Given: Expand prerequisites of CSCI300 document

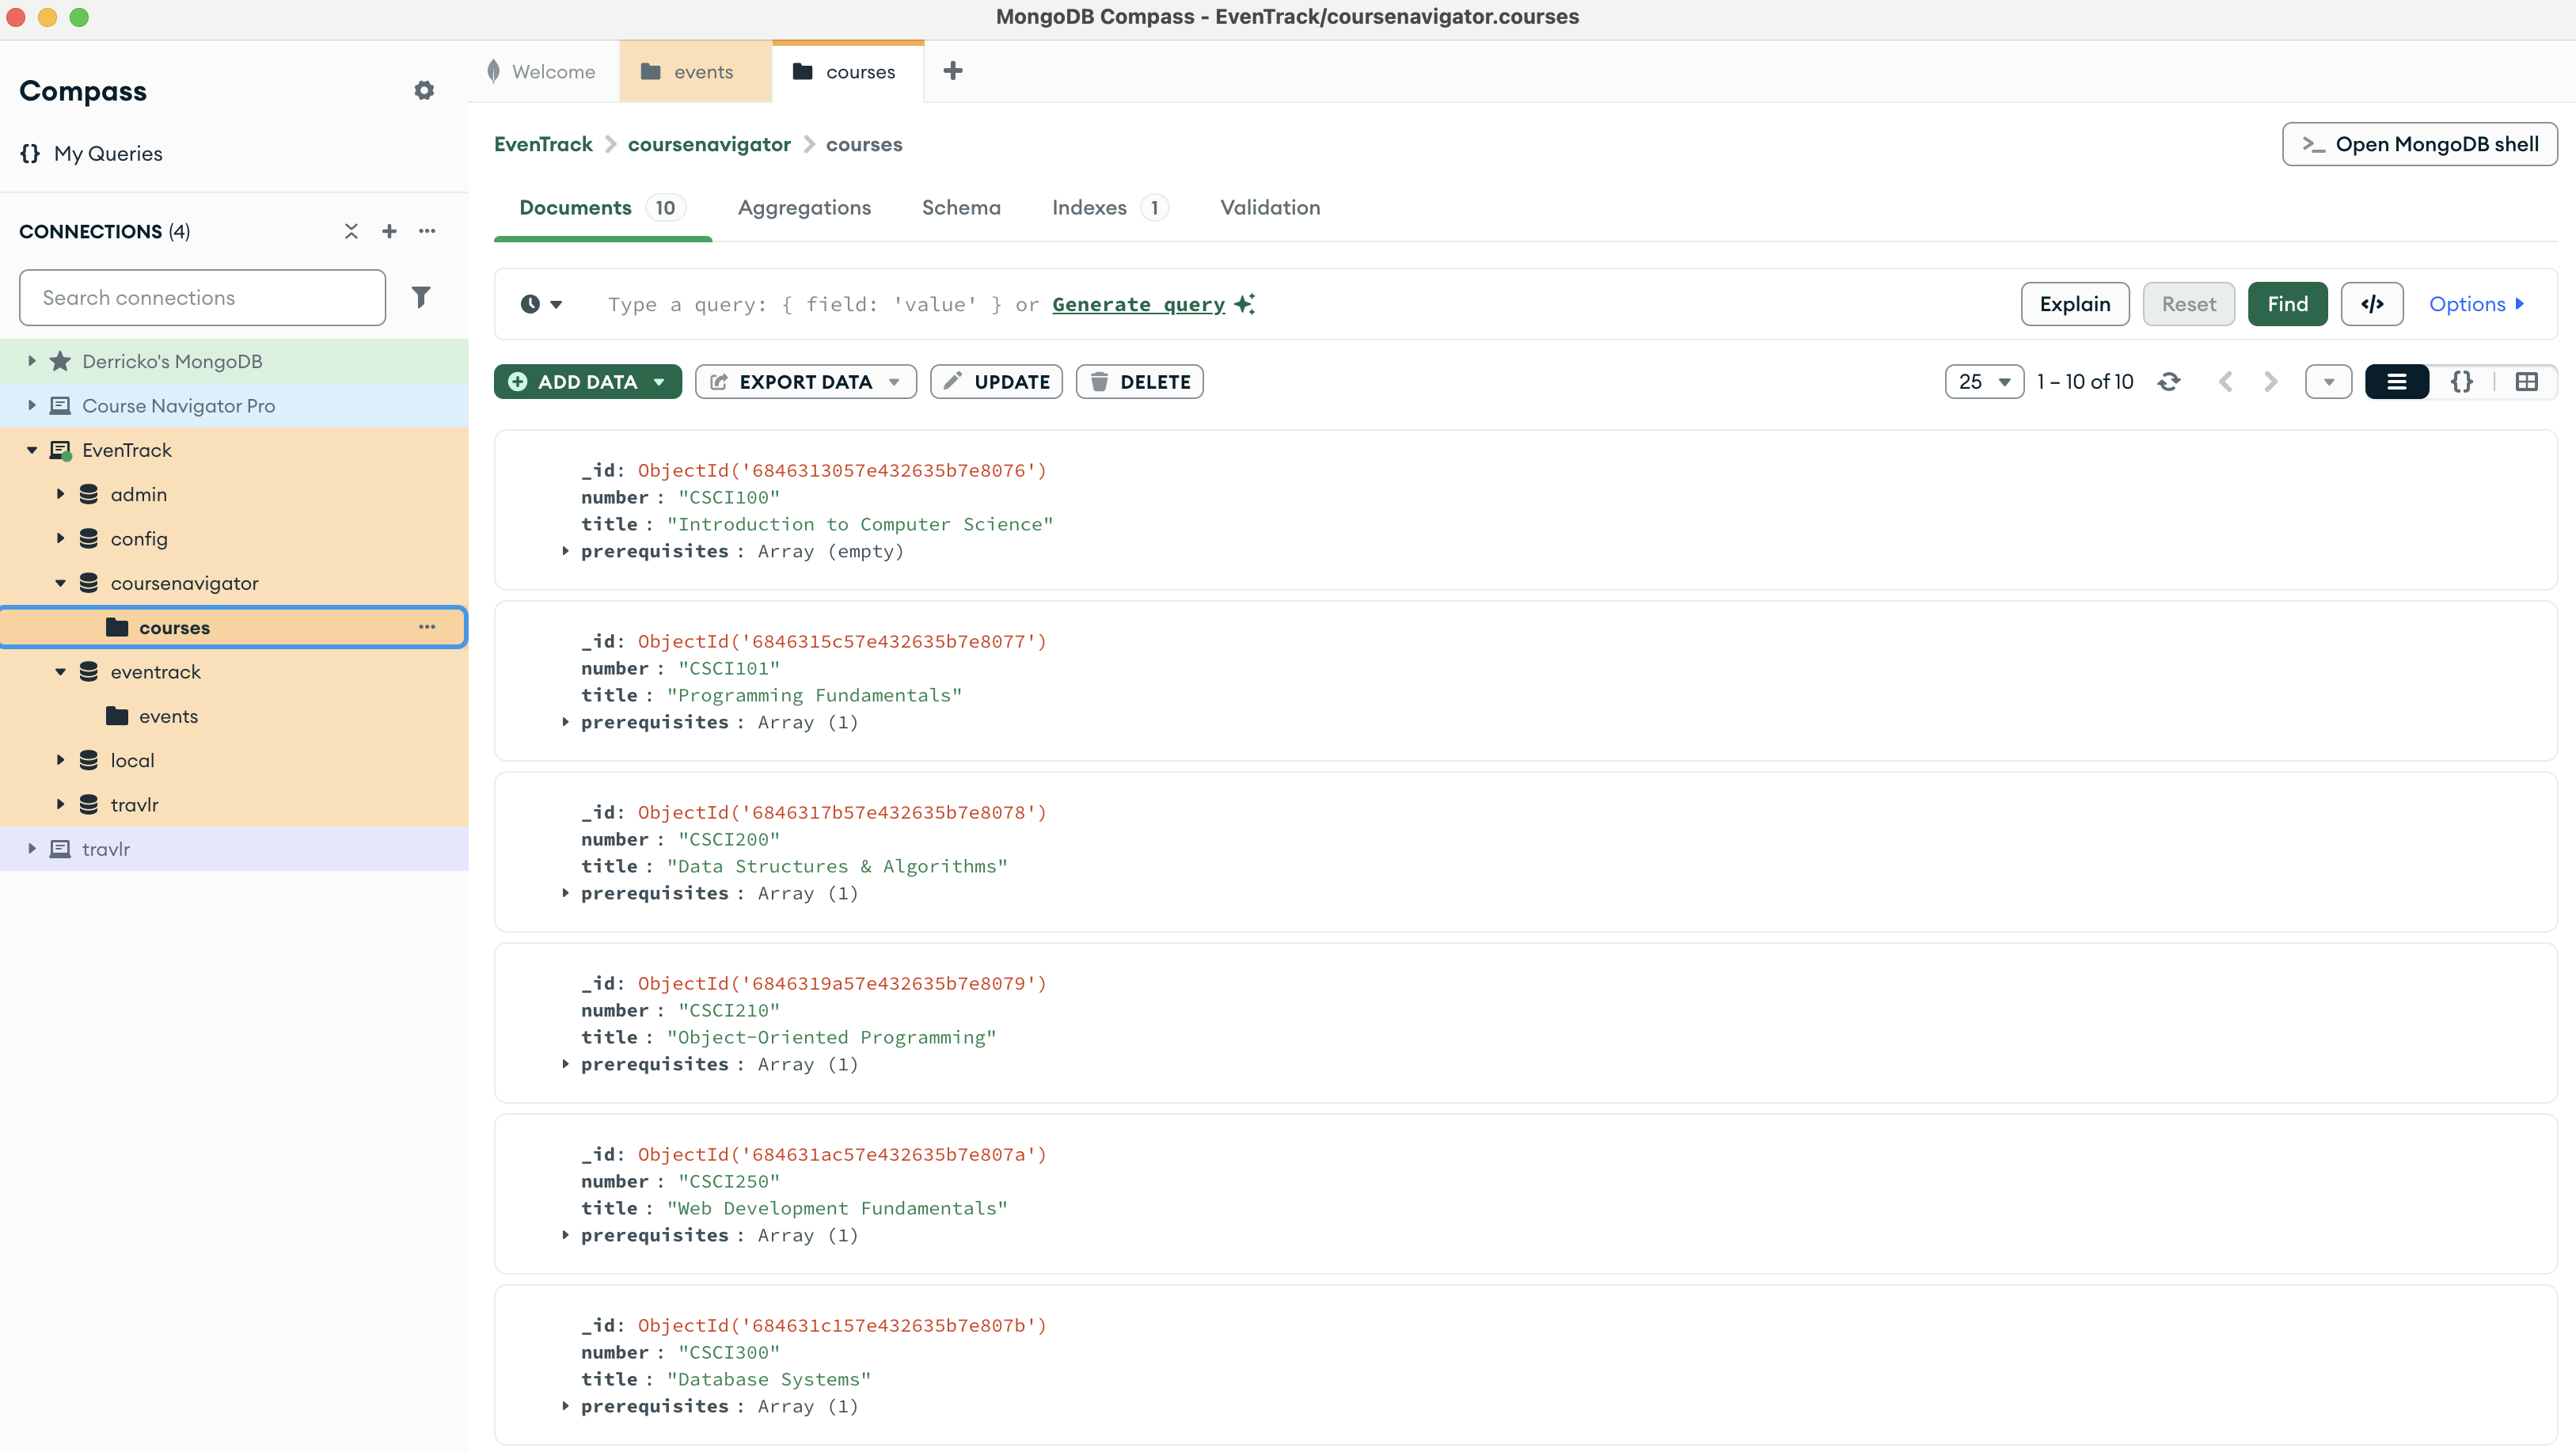Looking at the screenshot, I should tap(565, 1406).
